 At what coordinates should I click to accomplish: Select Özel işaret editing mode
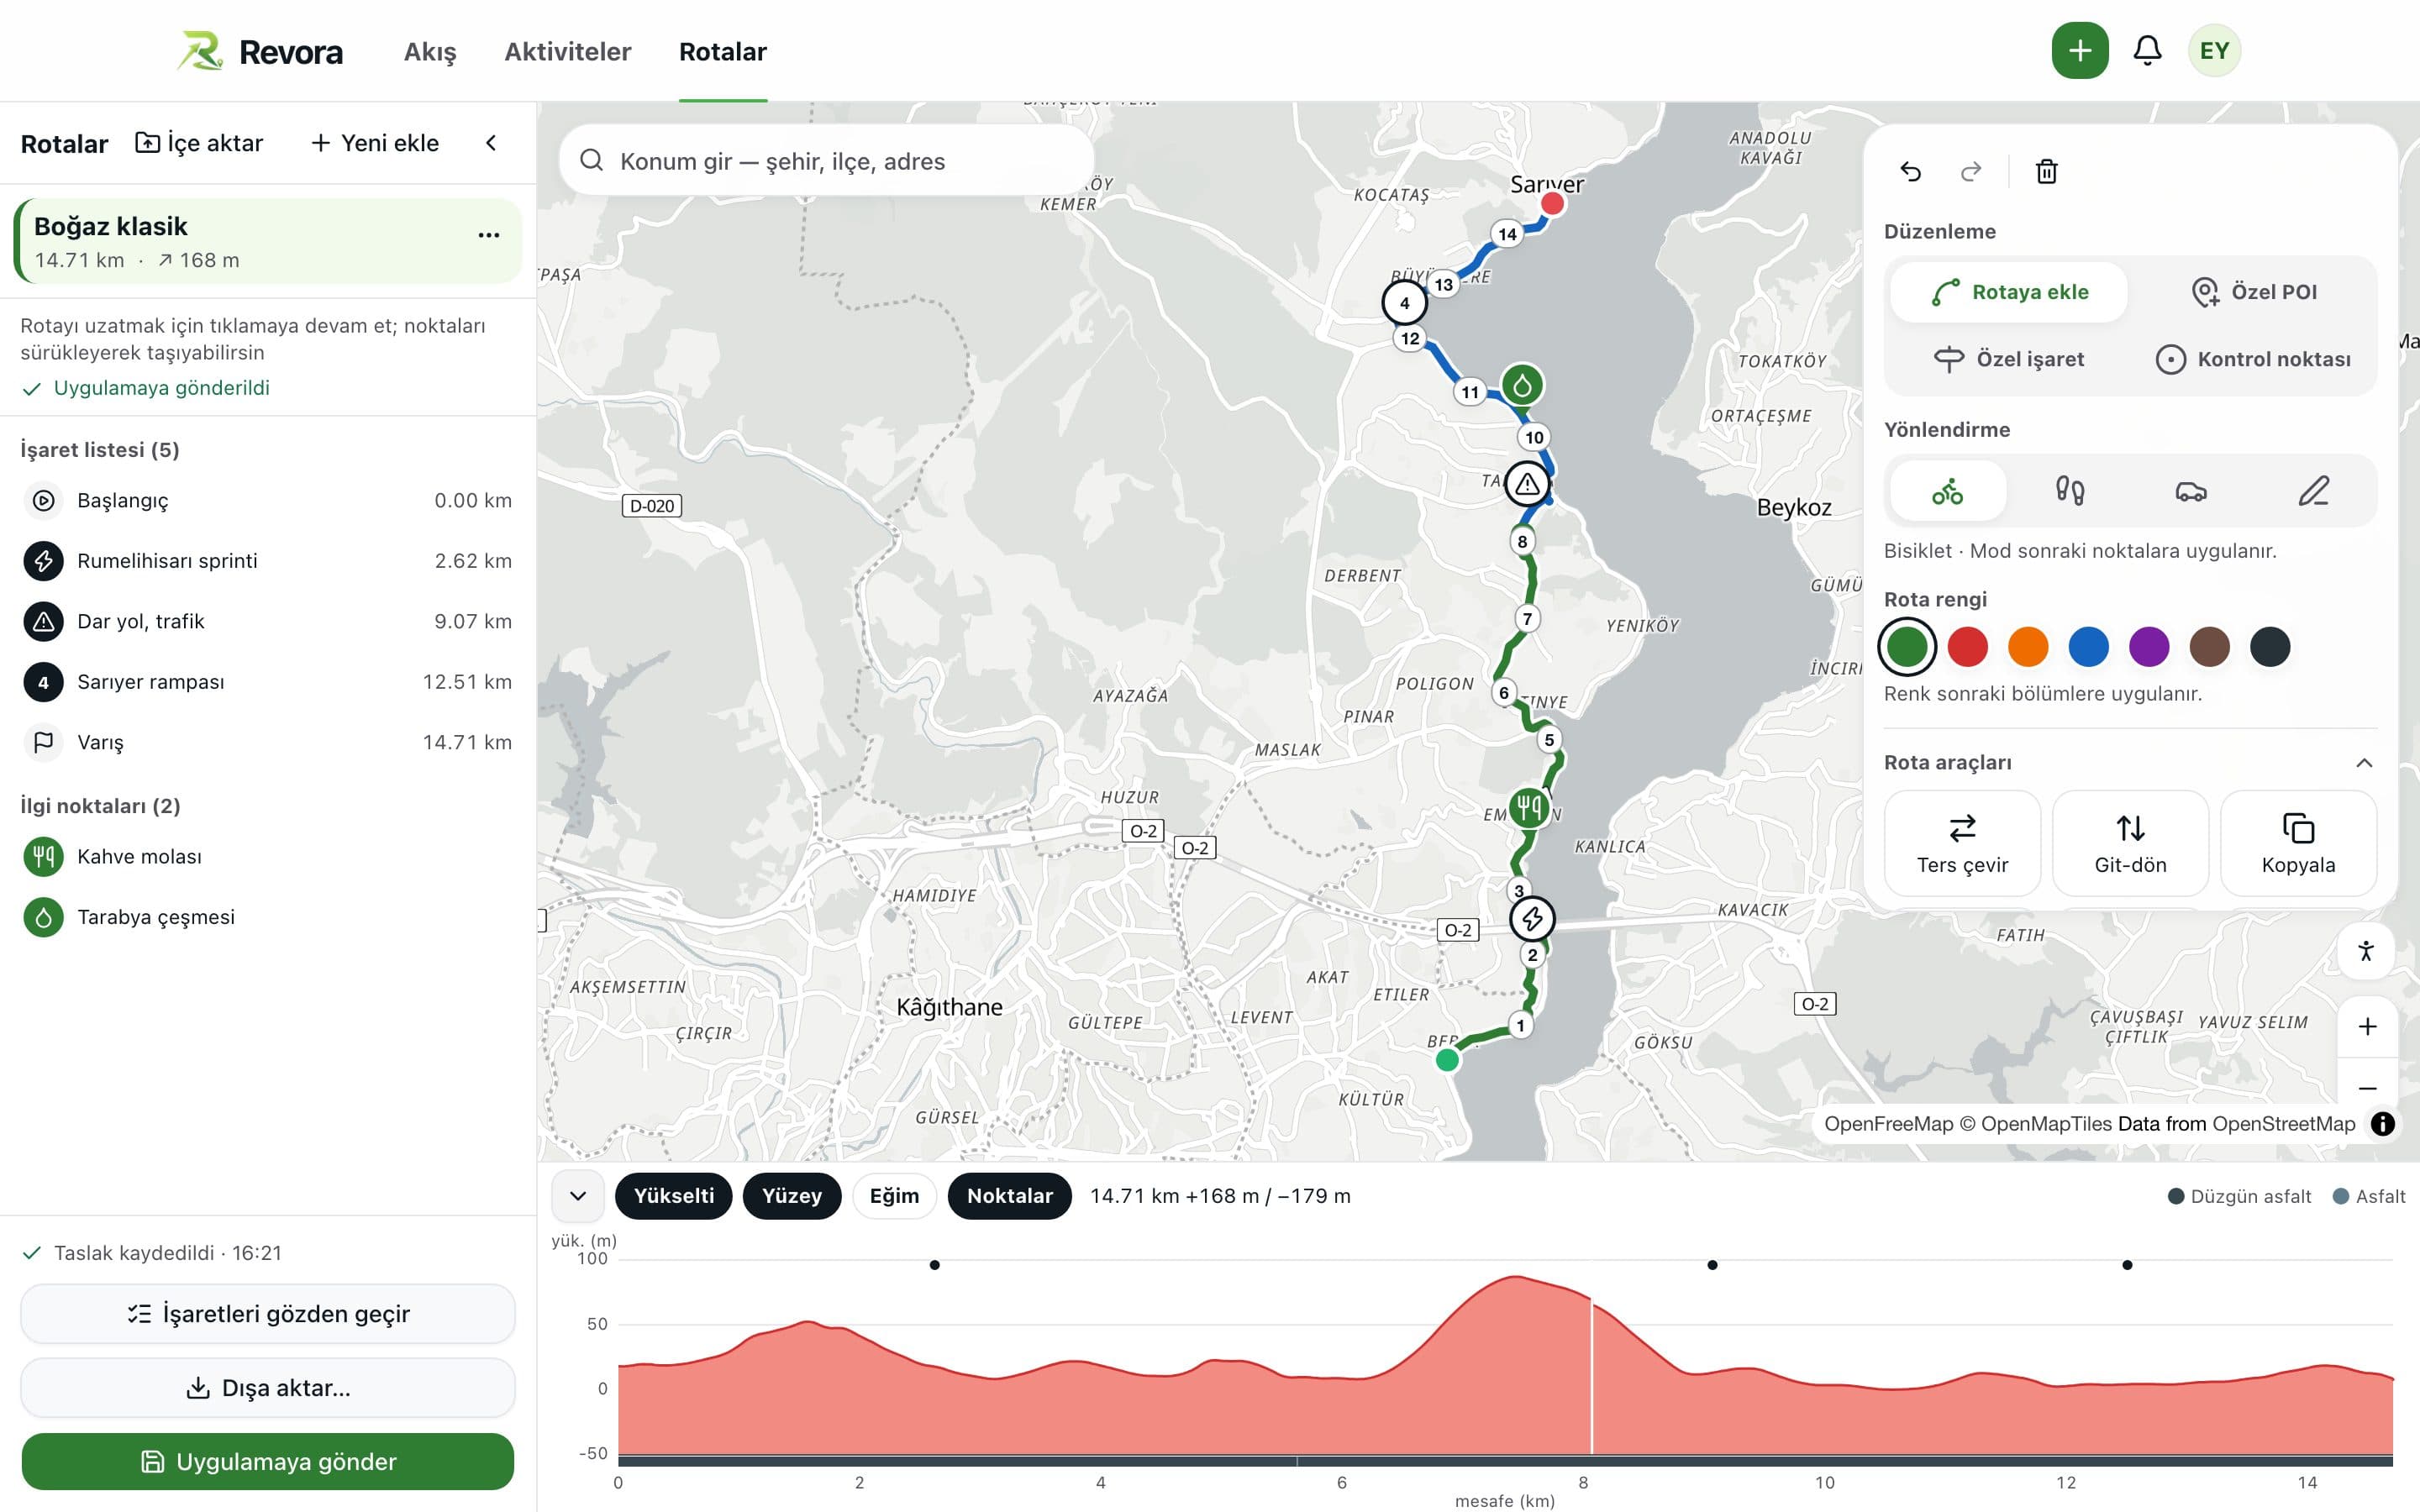2009,359
